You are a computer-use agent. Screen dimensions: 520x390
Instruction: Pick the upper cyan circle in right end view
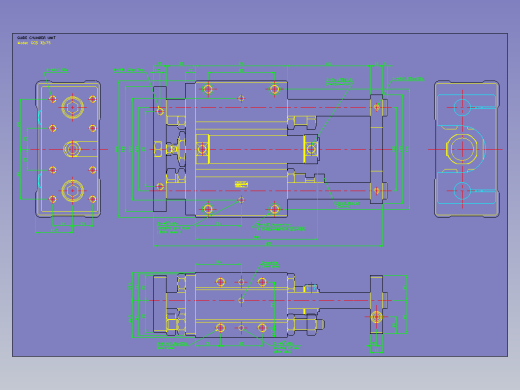pyautogui.click(x=462, y=107)
